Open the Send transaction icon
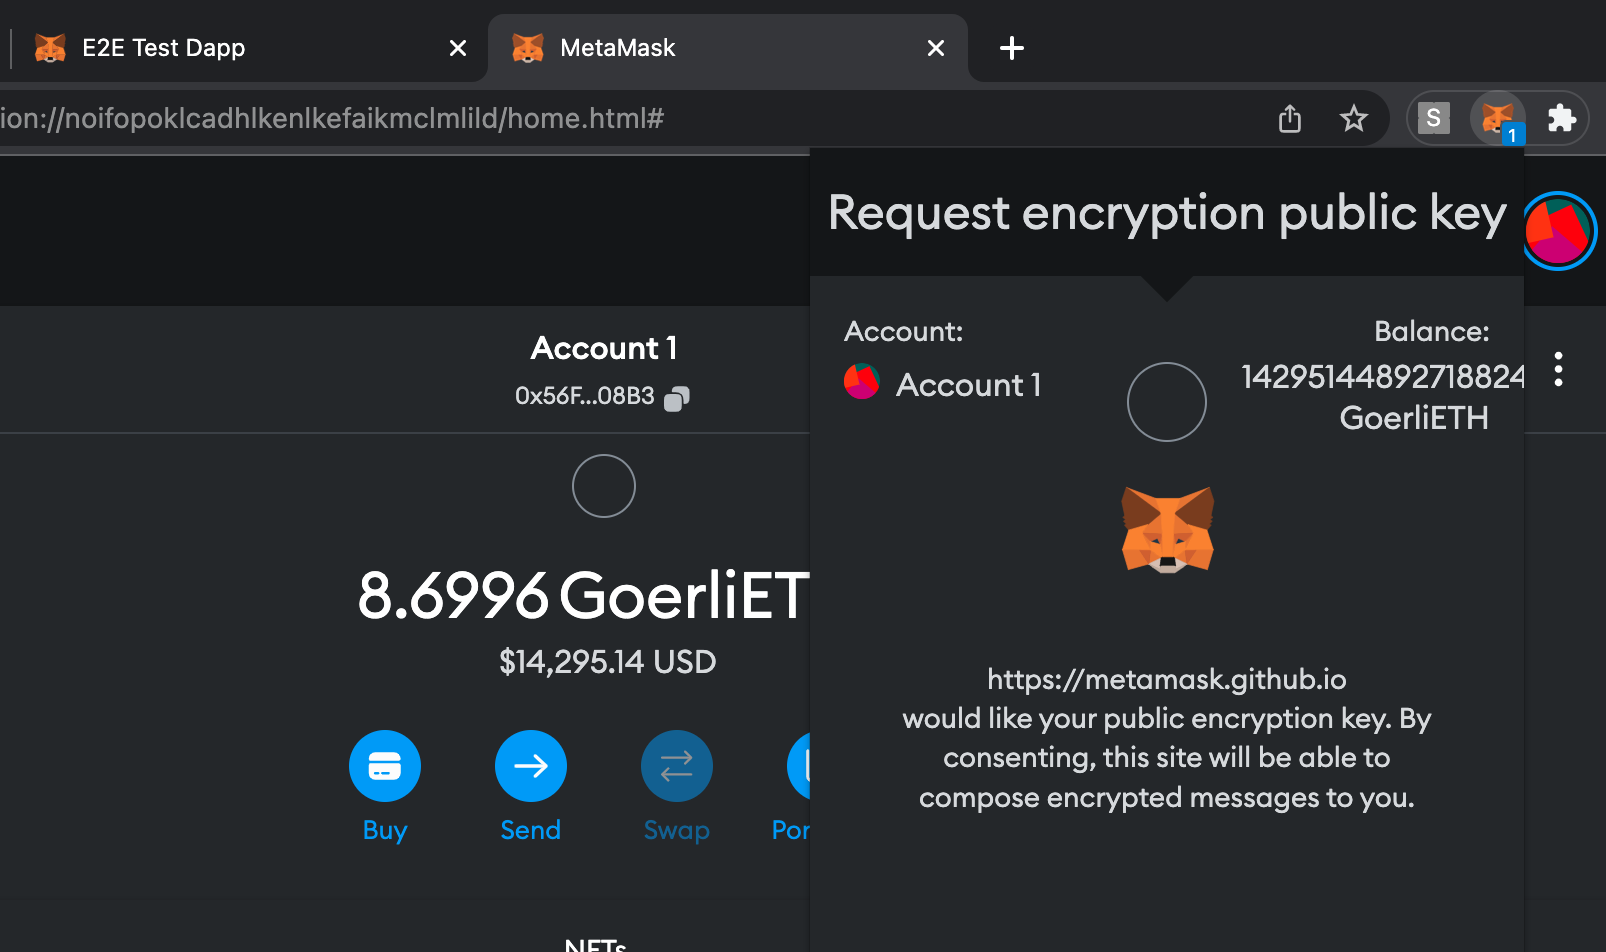This screenshot has width=1606, height=952. (x=530, y=766)
